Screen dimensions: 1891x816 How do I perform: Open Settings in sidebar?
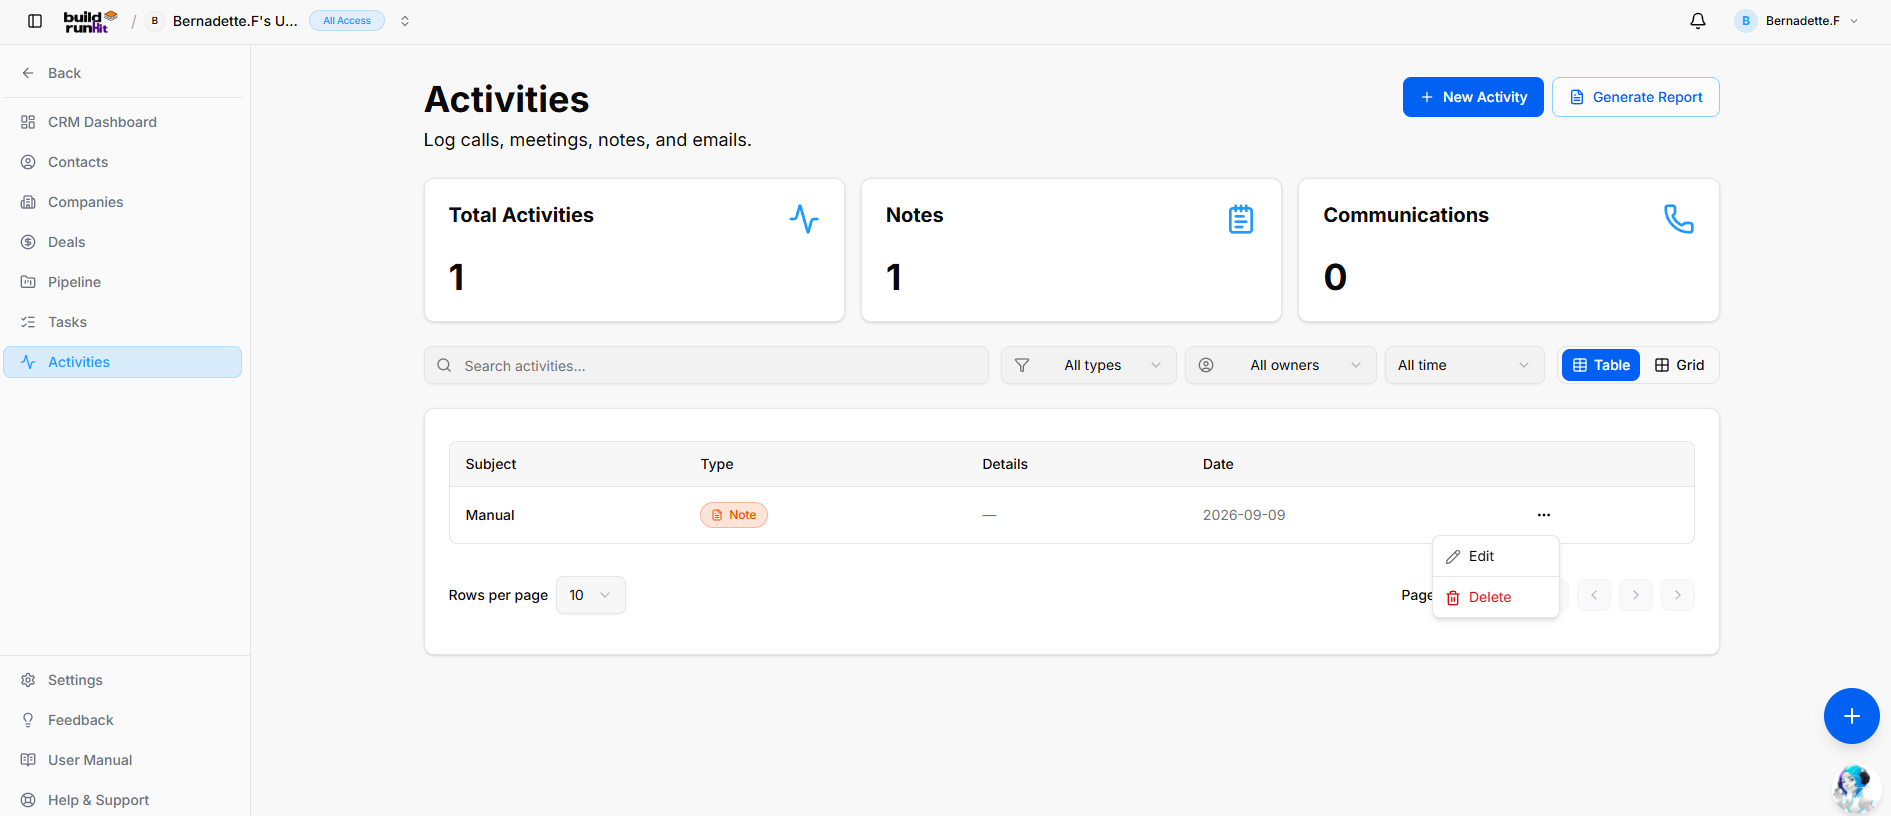[x=123, y=680]
